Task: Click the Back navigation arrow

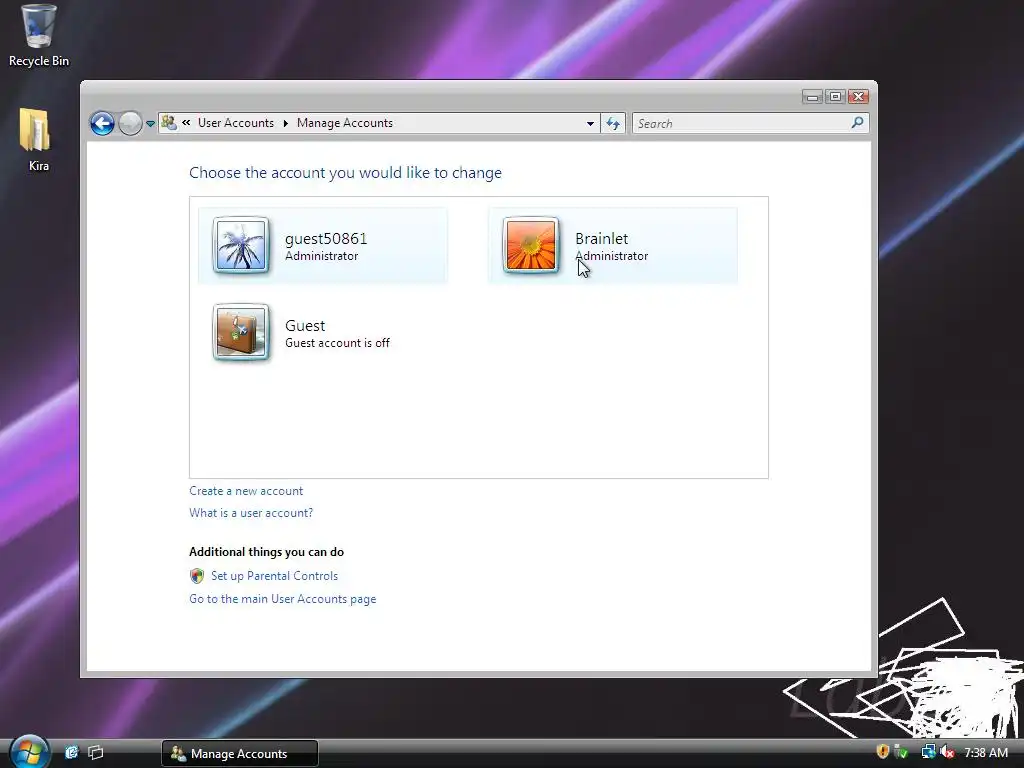Action: 102,123
